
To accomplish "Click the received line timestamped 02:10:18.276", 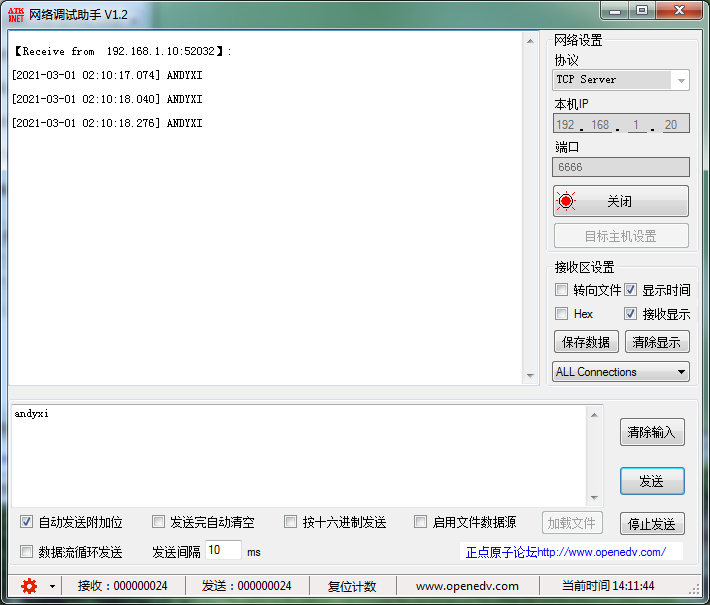I will click(x=107, y=123).
